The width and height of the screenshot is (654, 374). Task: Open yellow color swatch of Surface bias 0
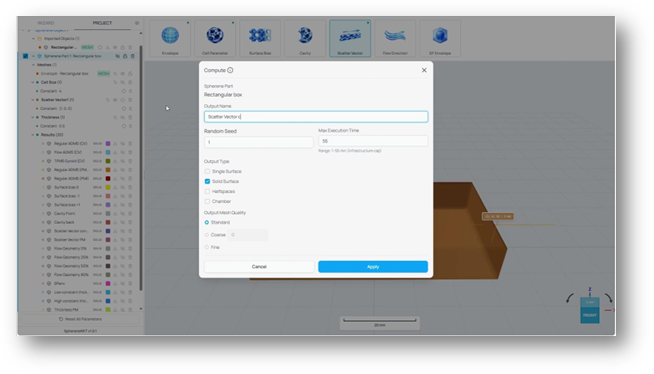tap(108, 187)
